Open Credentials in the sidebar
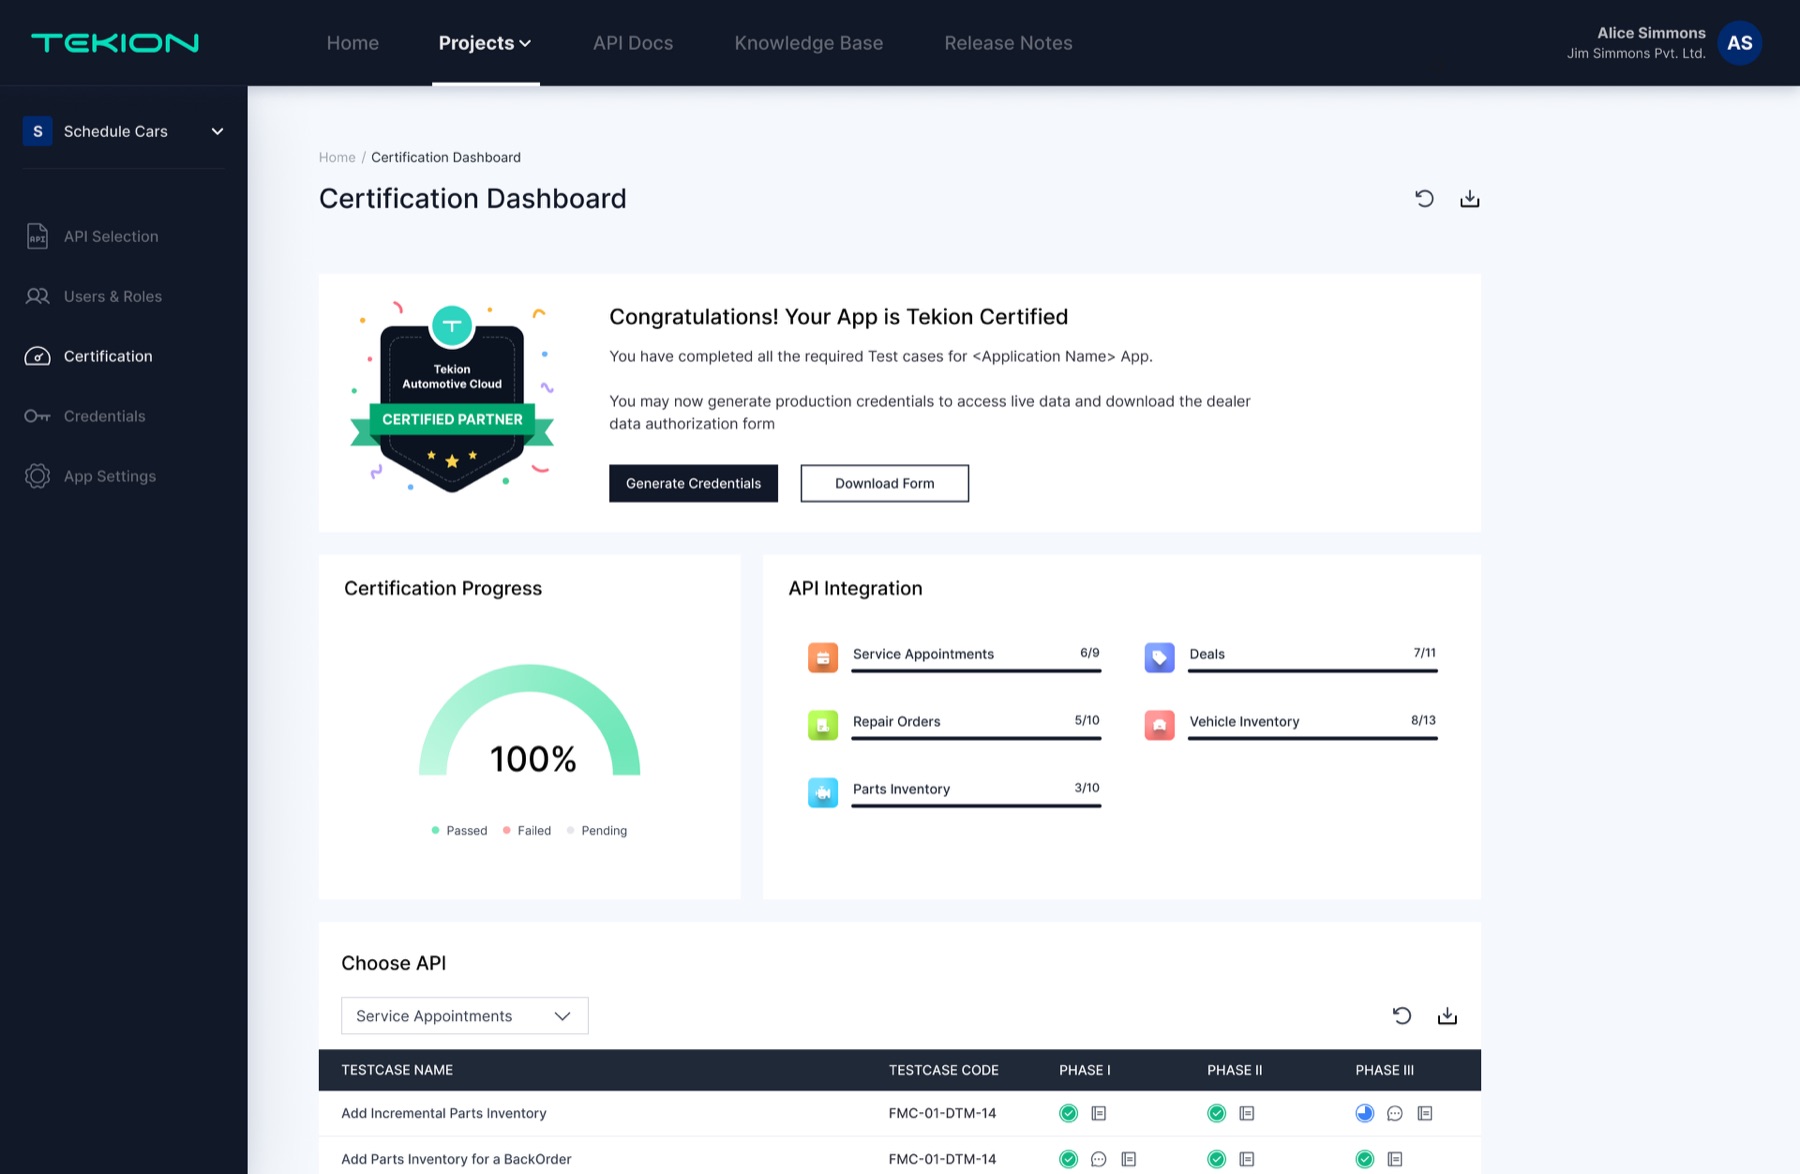The height and width of the screenshot is (1174, 1800). [86, 416]
